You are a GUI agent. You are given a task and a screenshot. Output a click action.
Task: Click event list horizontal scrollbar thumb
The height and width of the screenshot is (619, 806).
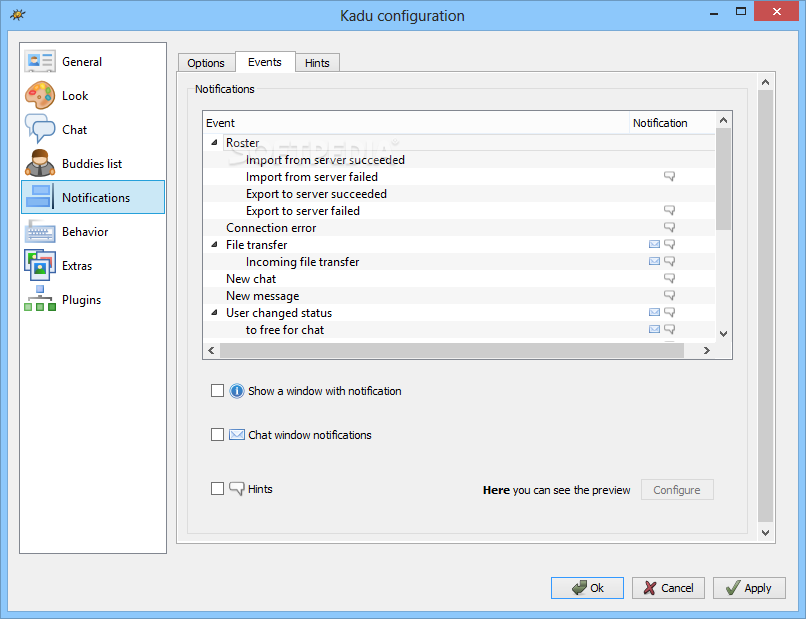pyautogui.click(x=452, y=350)
